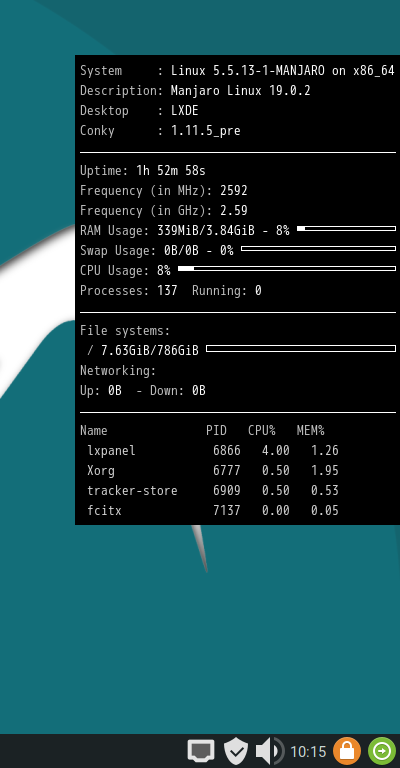Click the LXDE desktop value
The width and height of the screenshot is (400, 768).
click(185, 111)
